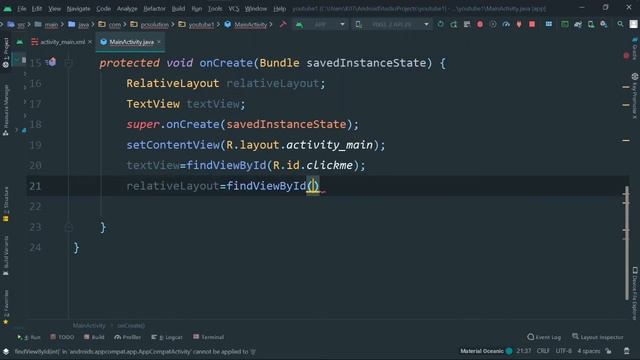The height and width of the screenshot is (360, 640).
Task: Click the sync project with Gradle icon
Action: point(578,24)
